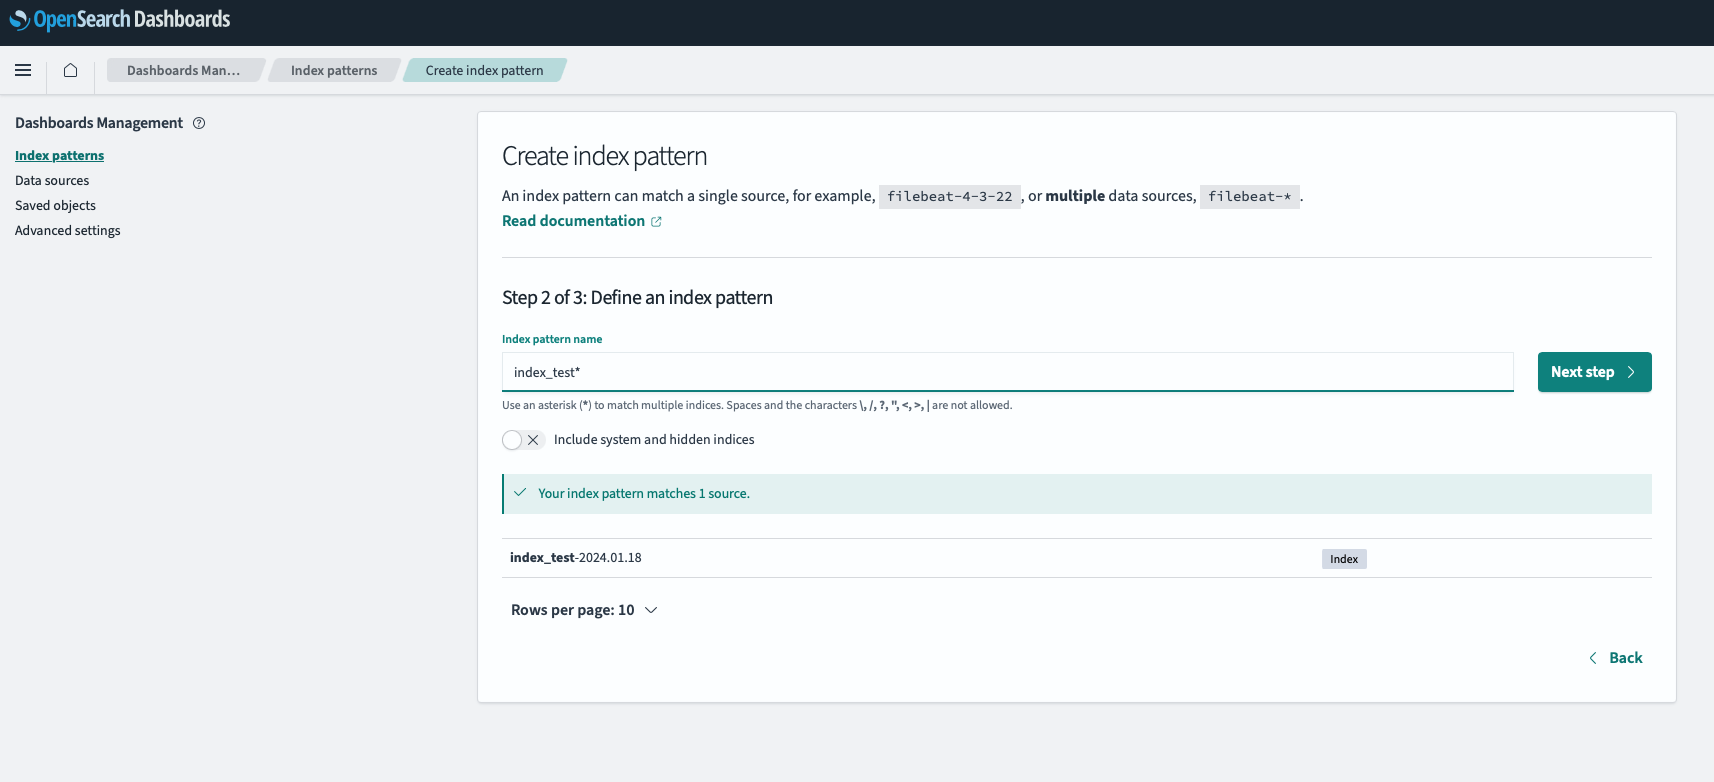
Task: Click the filebeat-4-3-22 example code
Action: click(x=950, y=197)
